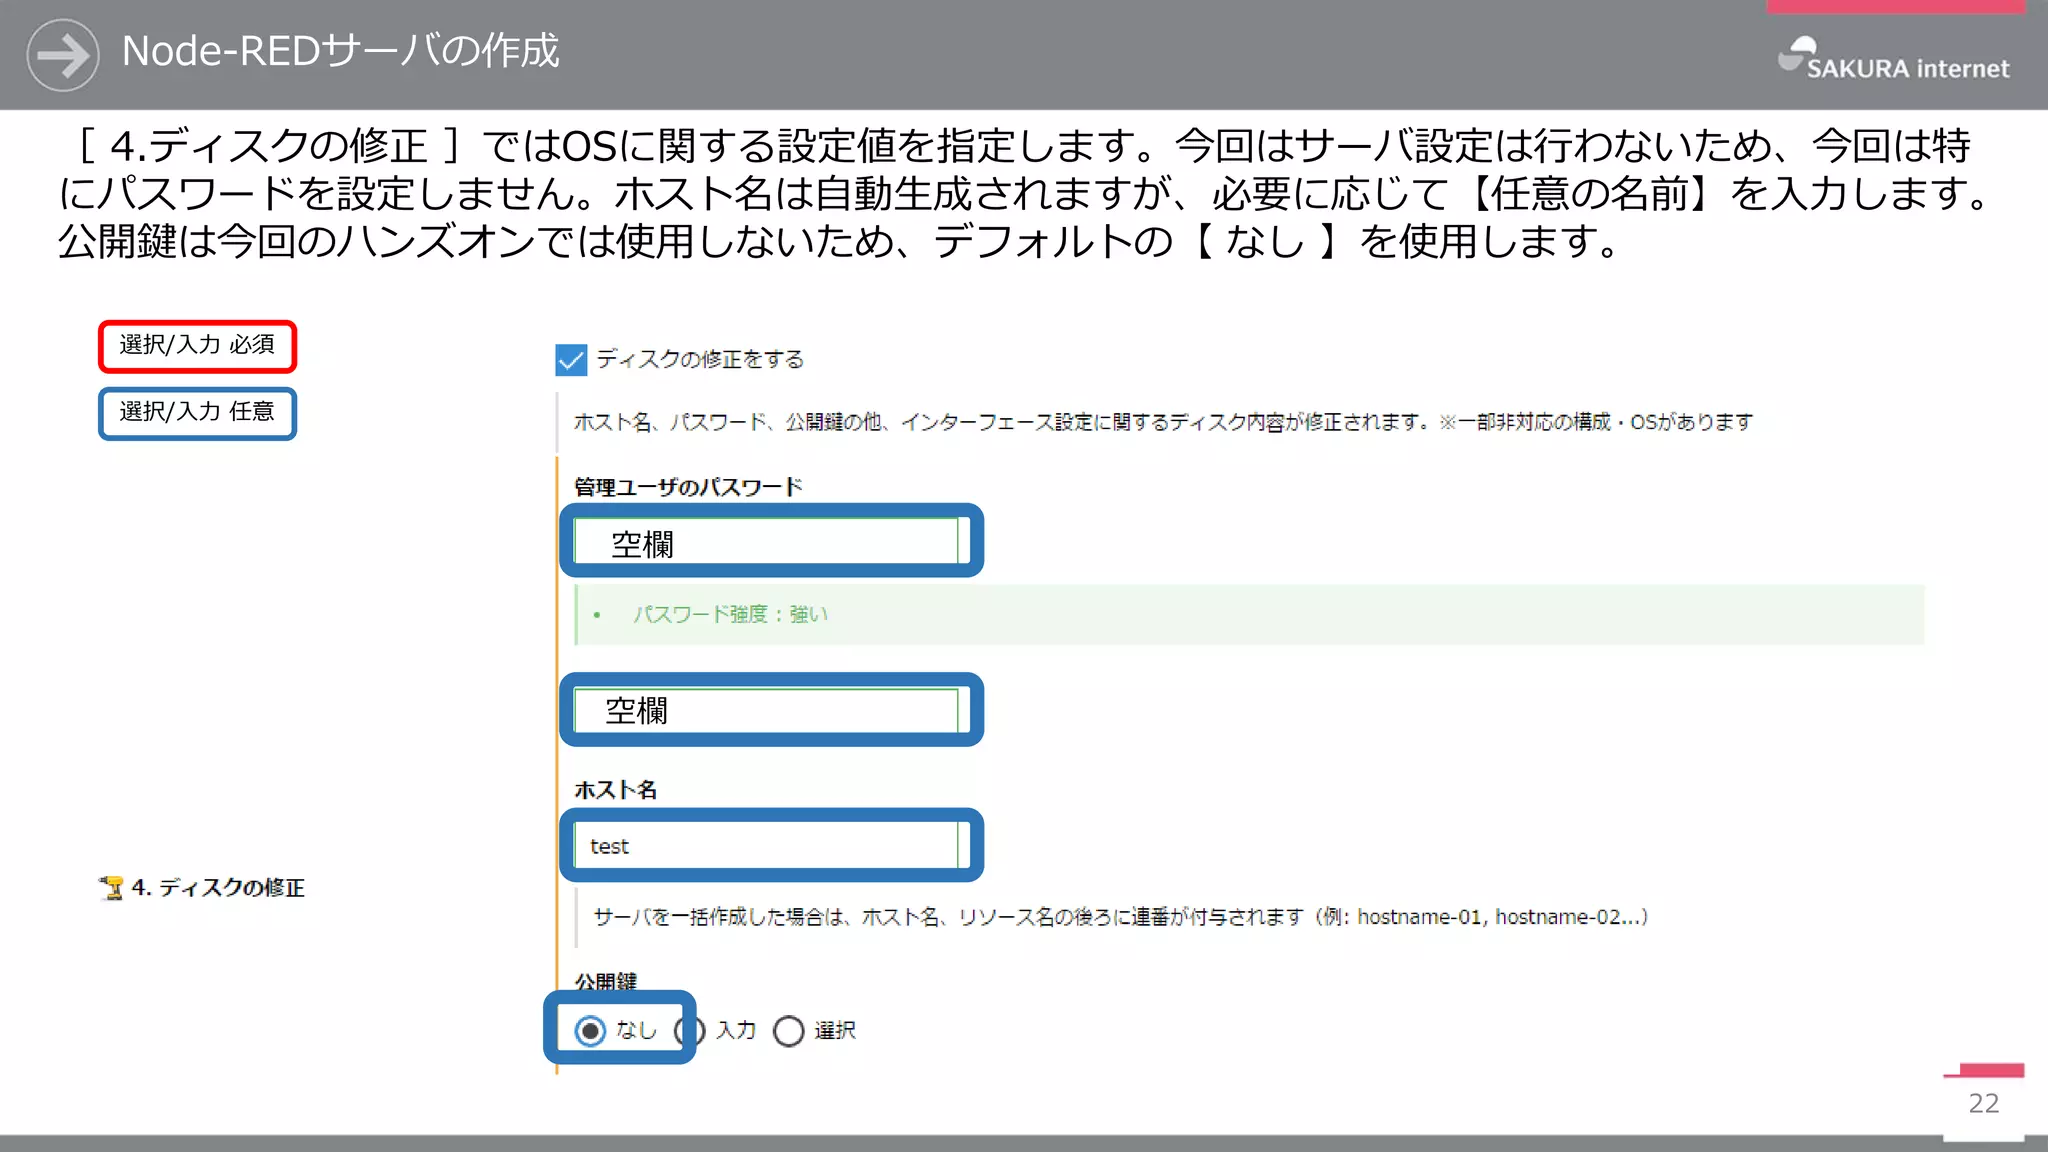Click the page number 22
This screenshot has width=2048, height=1152.
pyautogui.click(x=1983, y=1104)
